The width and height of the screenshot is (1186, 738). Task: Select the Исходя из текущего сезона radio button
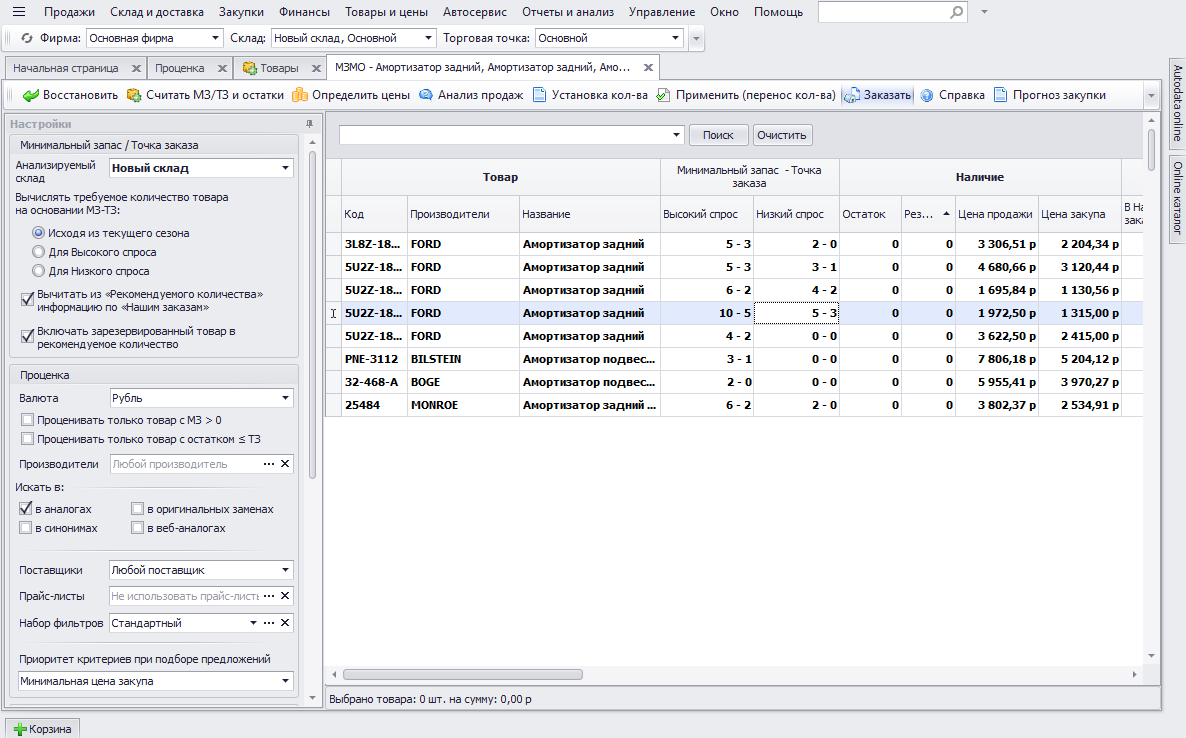[x=38, y=233]
